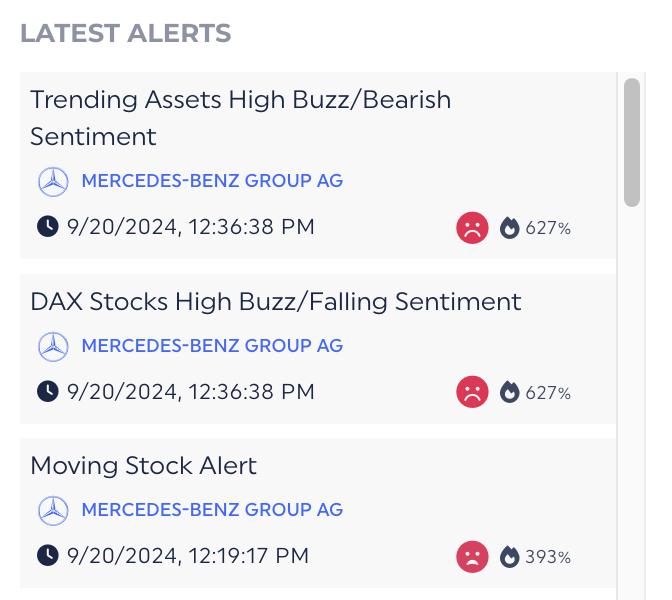The image size is (672, 600).
Task: Click clock icon in Trending Assets alert
Action: tap(47, 227)
